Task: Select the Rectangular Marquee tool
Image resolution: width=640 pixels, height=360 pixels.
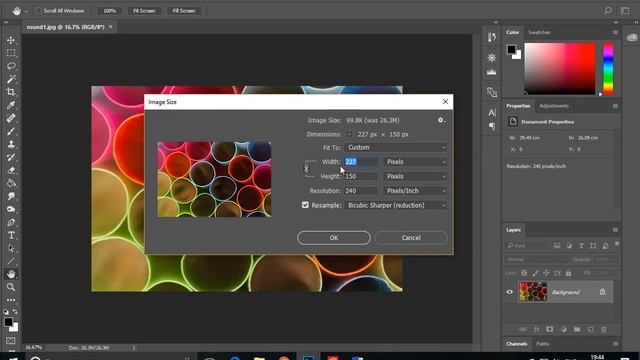Action: pyautogui.click(x=11, y=53)
